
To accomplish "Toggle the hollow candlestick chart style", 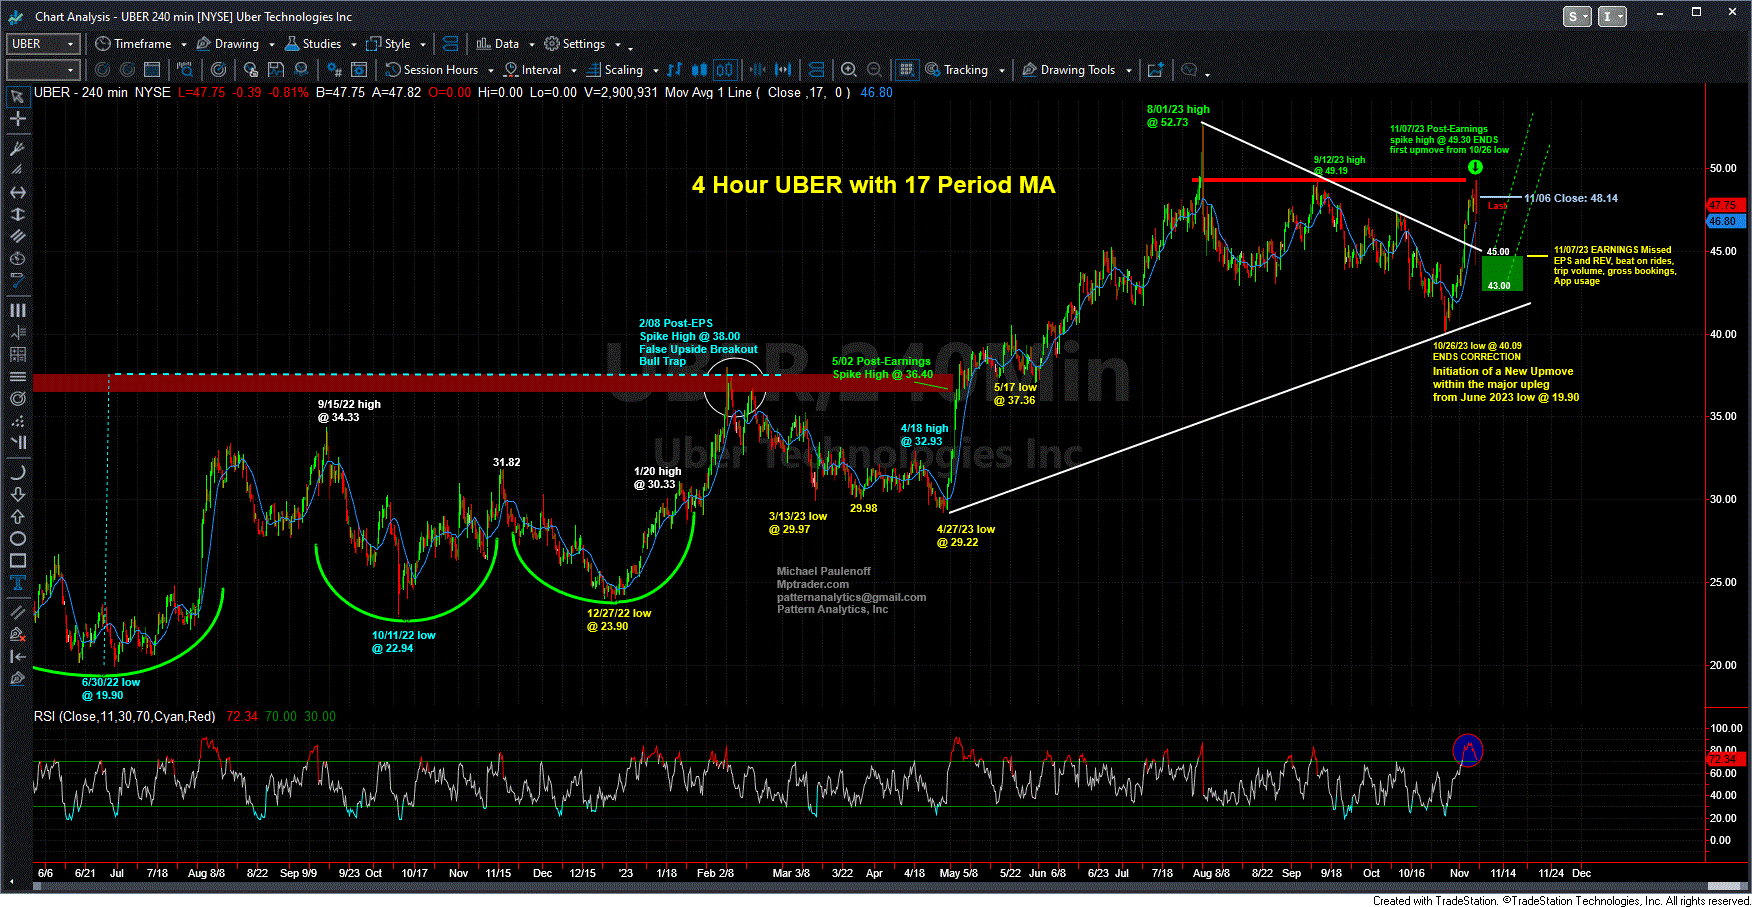I will (724, 70).
